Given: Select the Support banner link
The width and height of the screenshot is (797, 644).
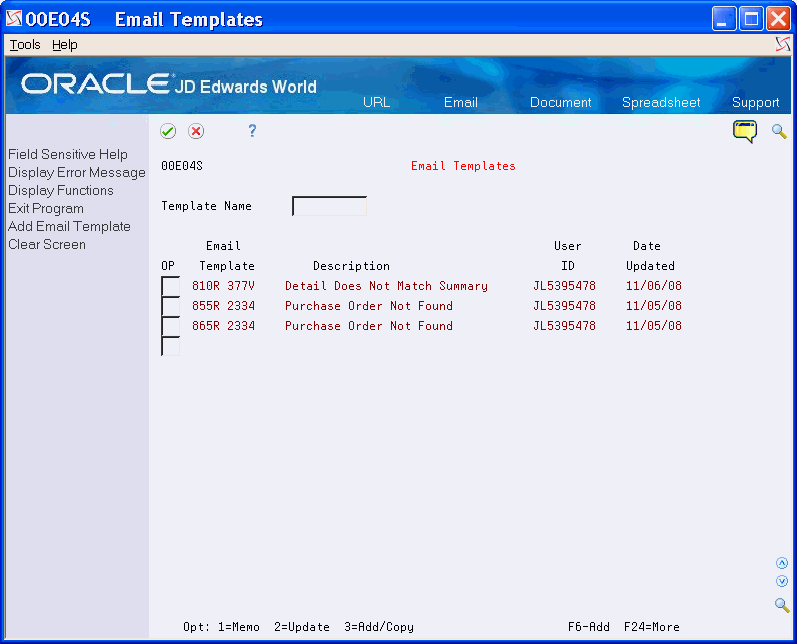Looking at the screenshot, I should 755,102.
